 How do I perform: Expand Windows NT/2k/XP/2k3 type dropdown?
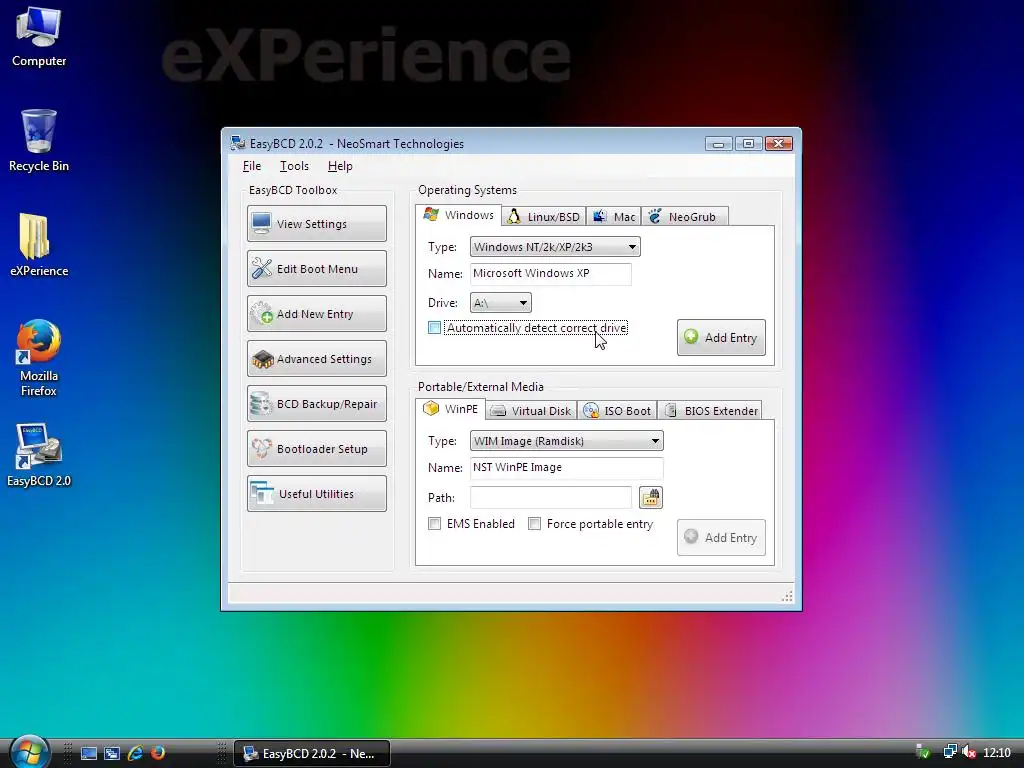point(555,247)
